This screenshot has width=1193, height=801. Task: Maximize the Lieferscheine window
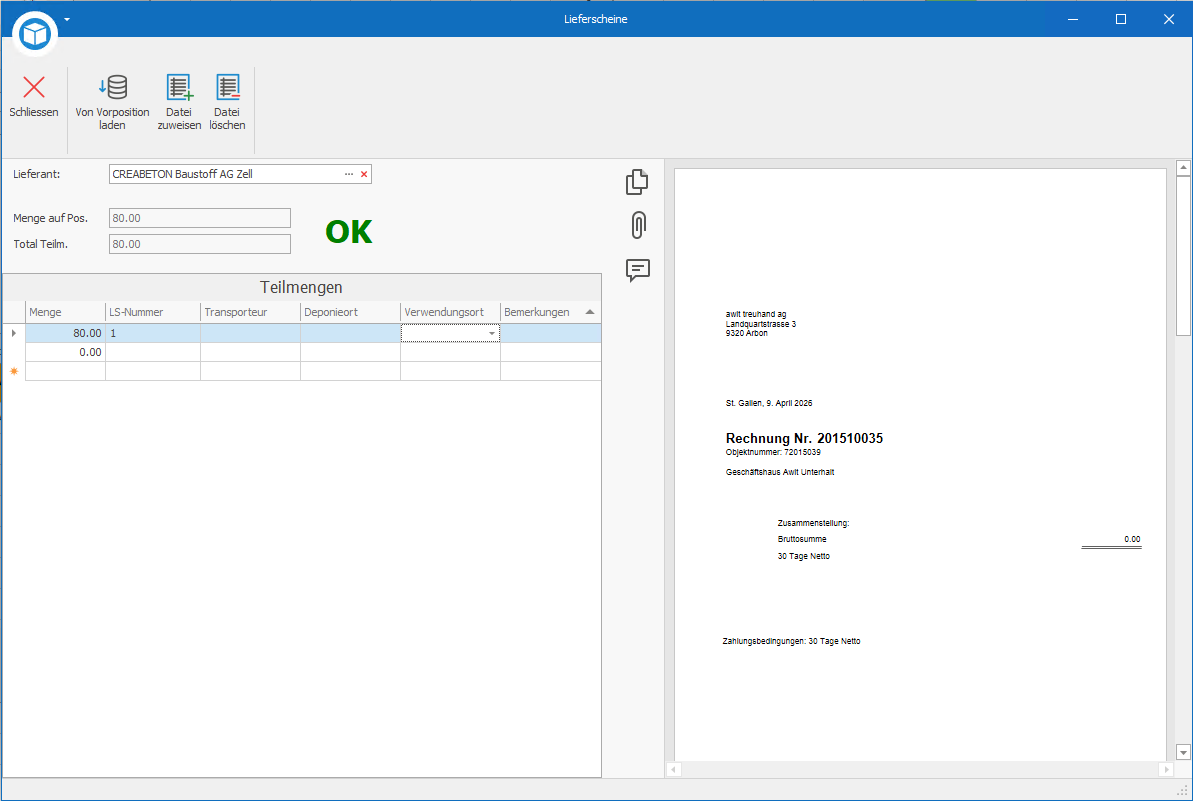pos(1121,19)
